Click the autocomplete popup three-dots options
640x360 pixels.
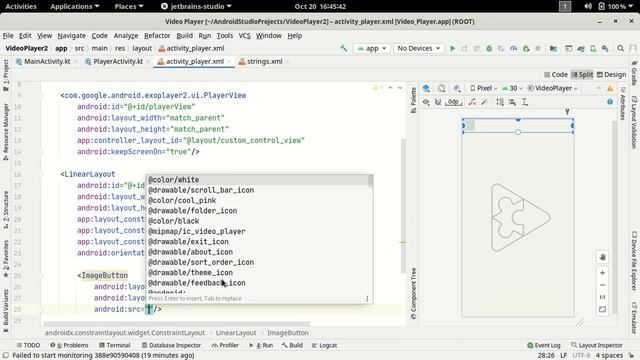coord(367,298)
